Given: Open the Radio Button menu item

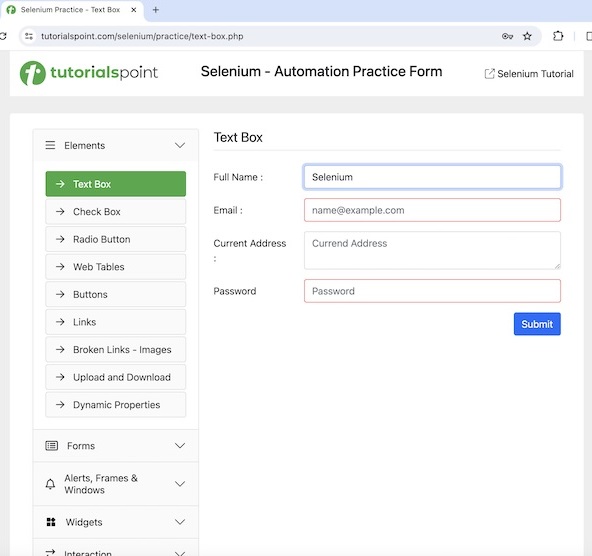Looking at the screenshot, I should pyautogui.click(x=116, y=239).
